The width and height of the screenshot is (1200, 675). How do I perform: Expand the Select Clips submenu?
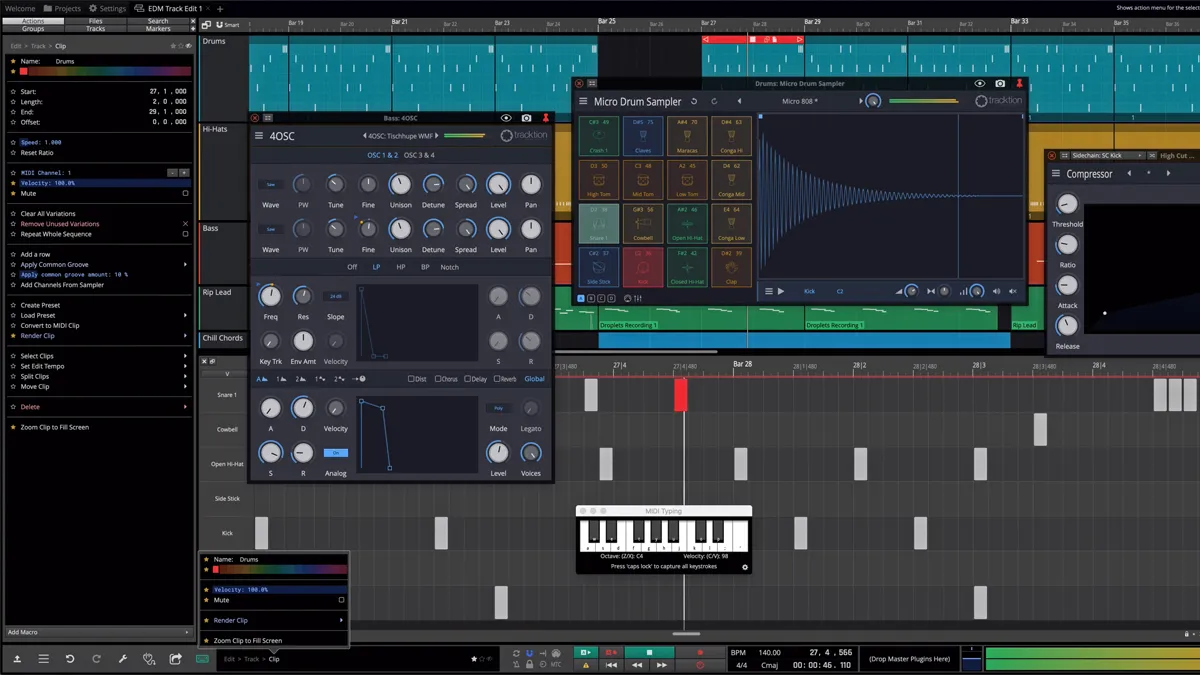pyautogui.click(x=185, y=356)
